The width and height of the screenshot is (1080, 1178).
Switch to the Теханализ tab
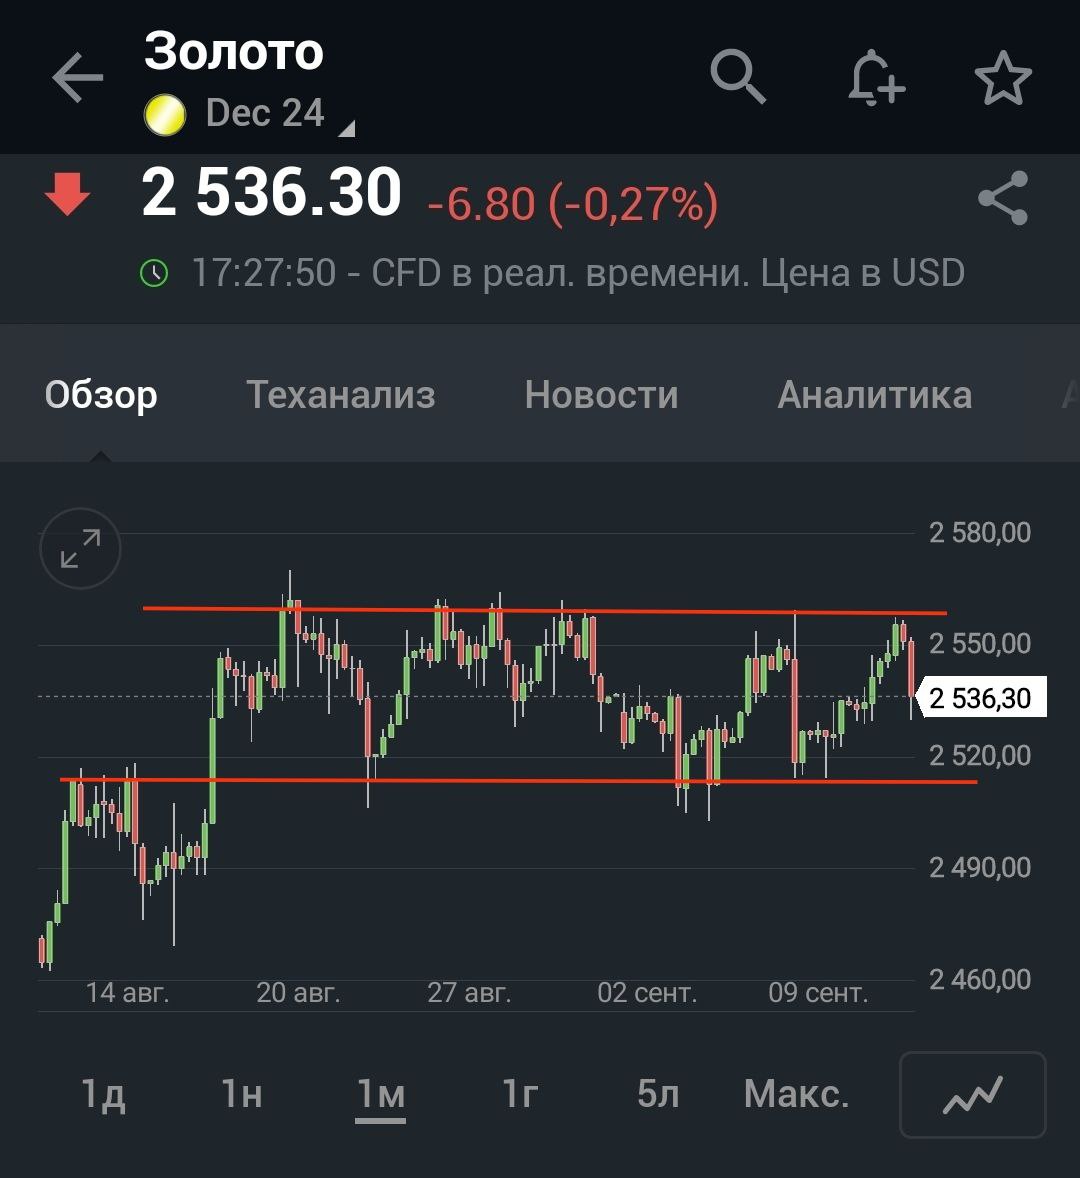(341, 395)
